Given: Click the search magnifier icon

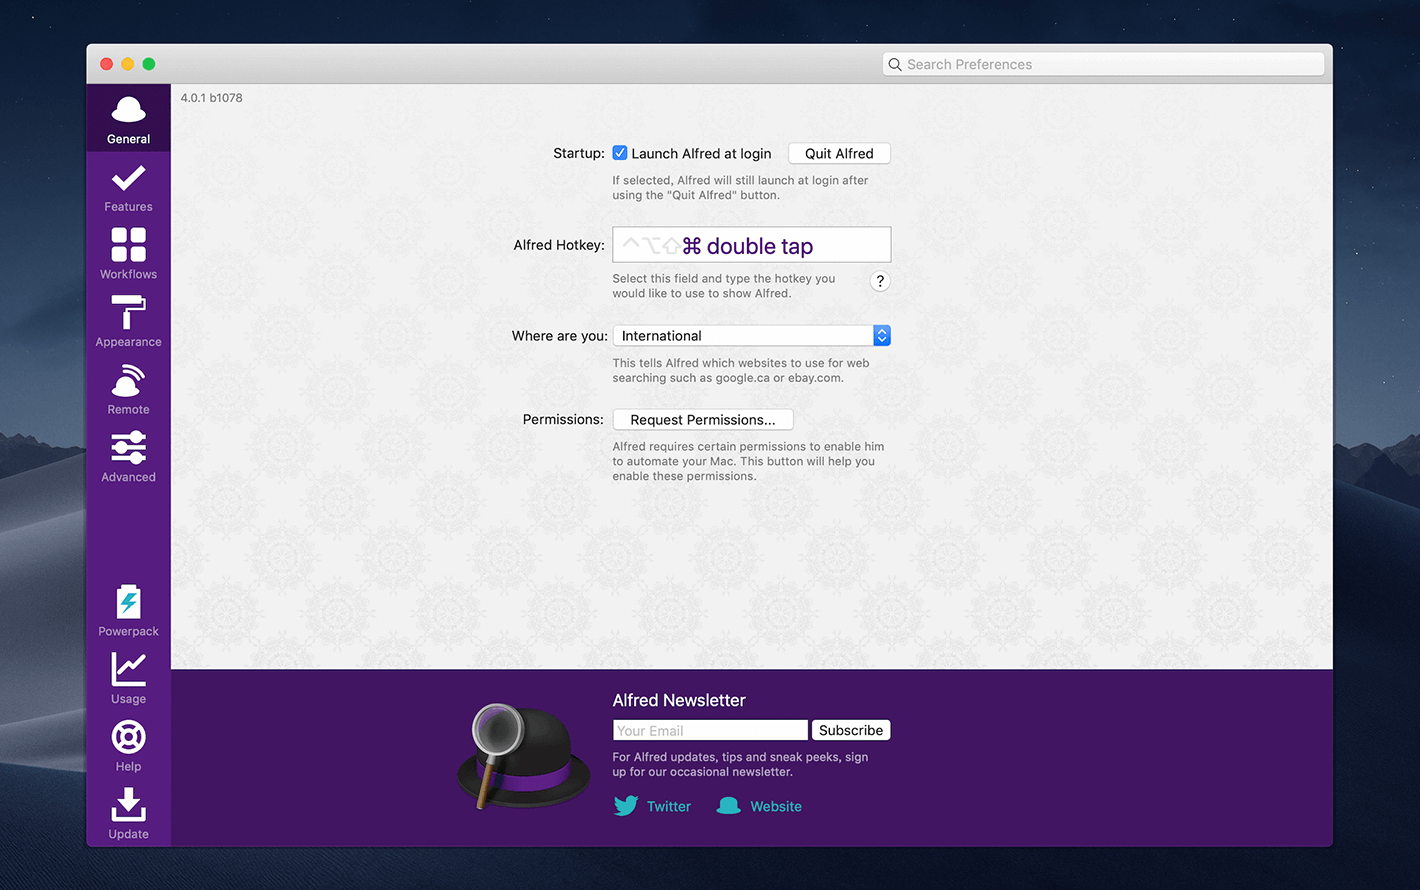Looking at the screenshot, I should (x=895, y=64).
